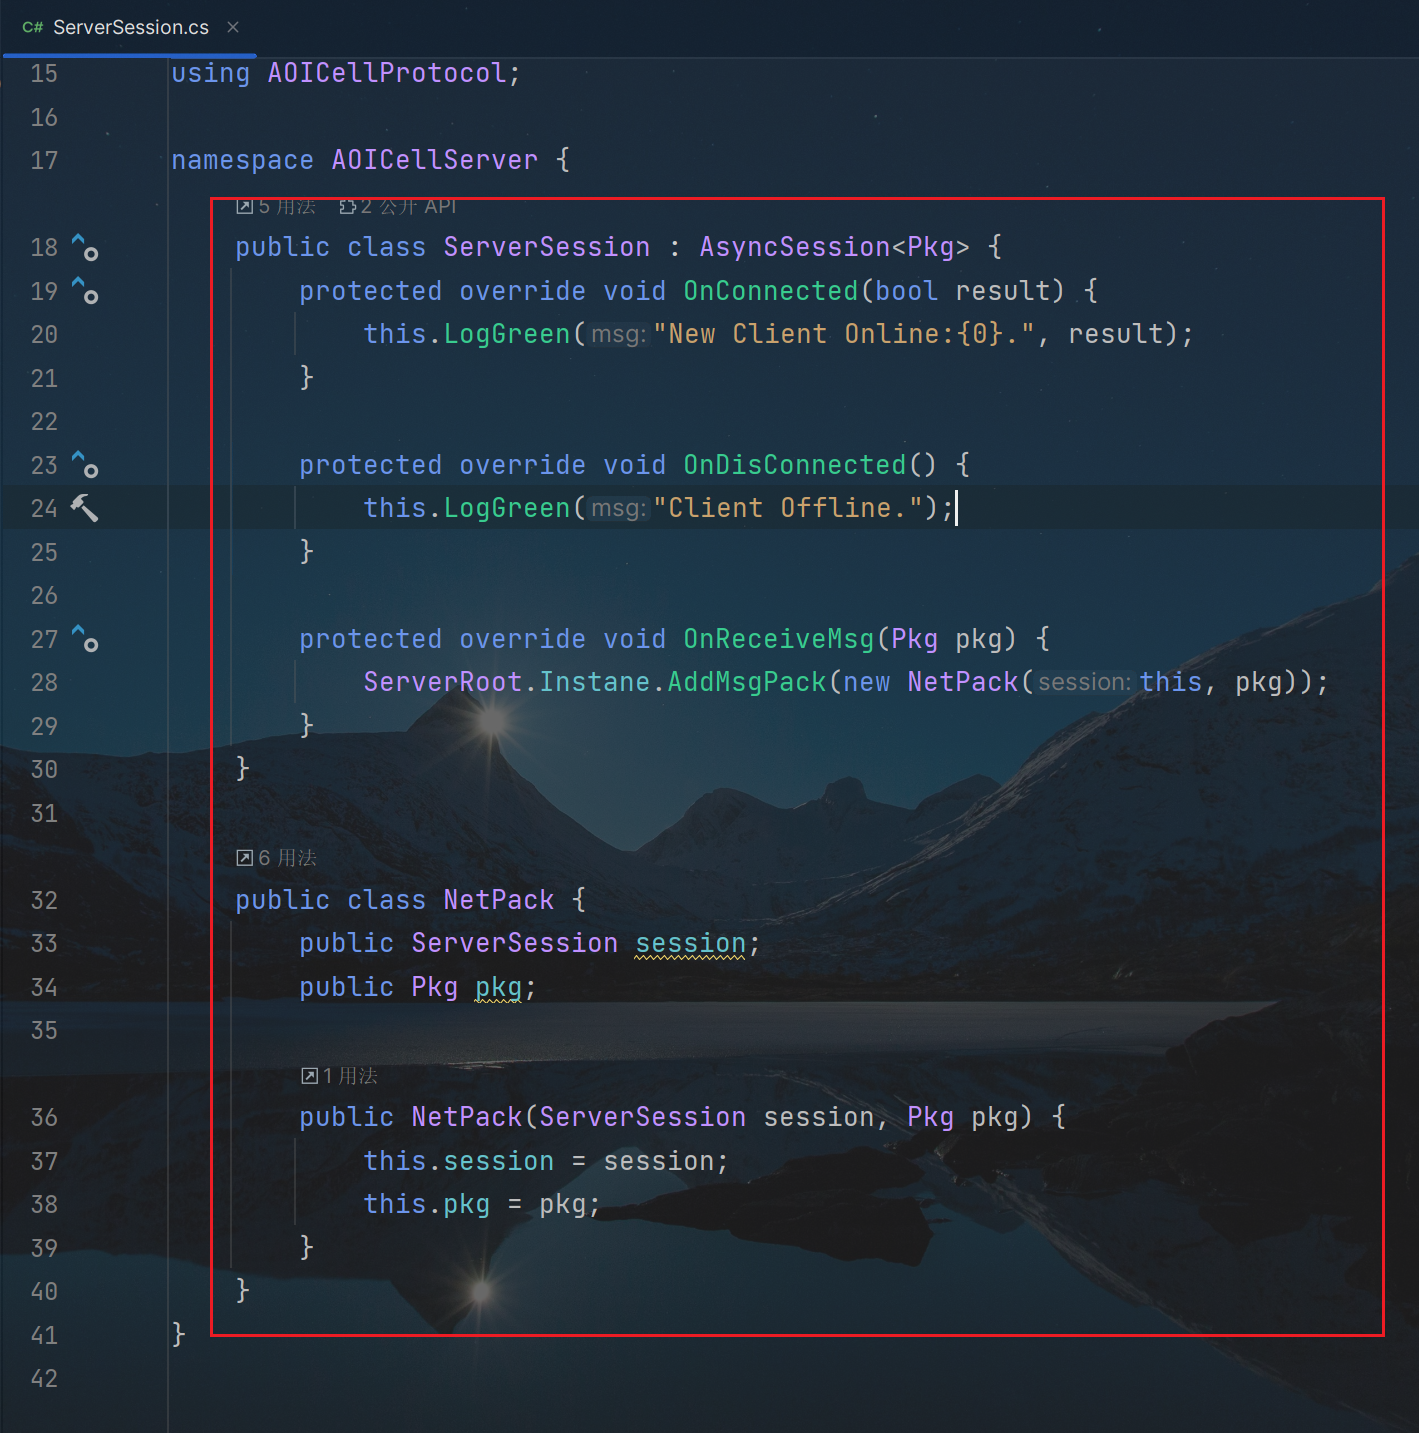1419x1433 pixels.
Task: Click the 'msg:' parameter hint on line 24
Action: click(618, 509)
